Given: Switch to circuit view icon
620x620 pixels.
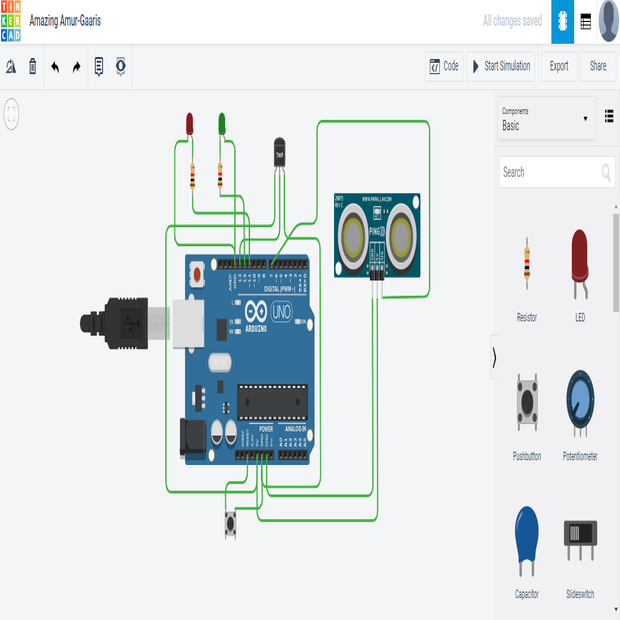Looking at the screenshot, I should (563, 21).
